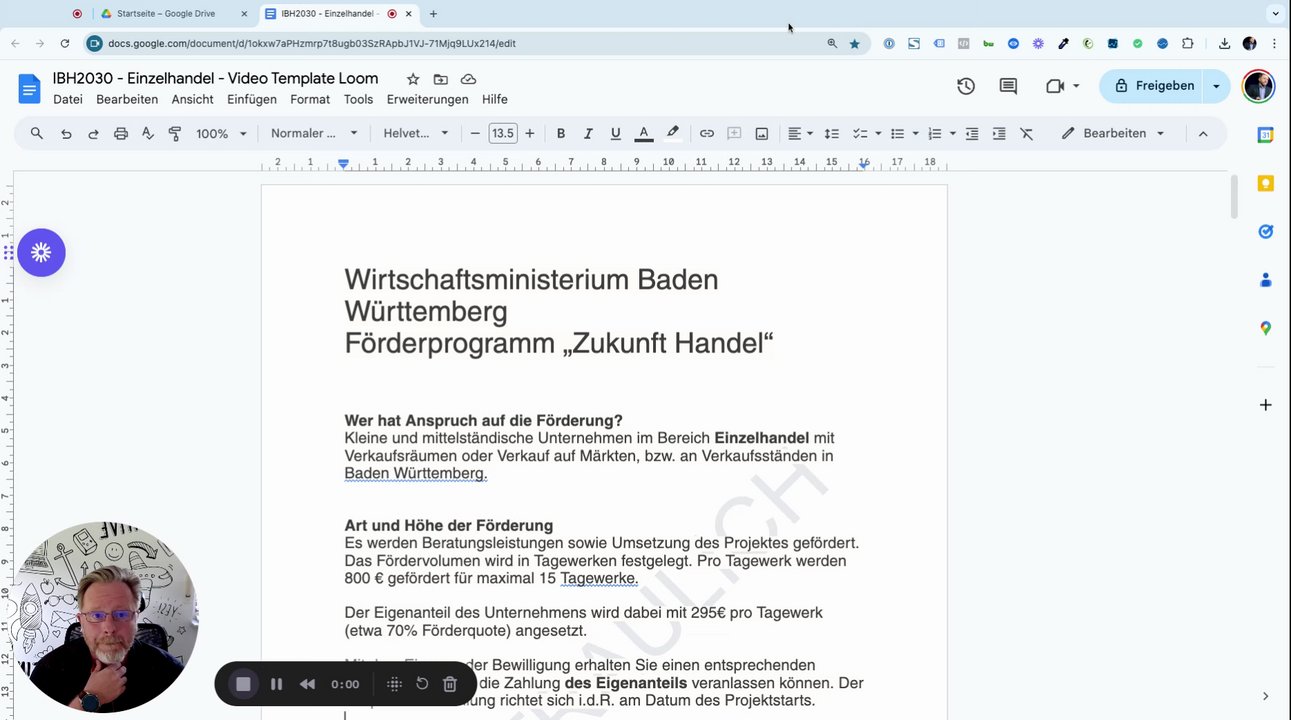Expand the bulleted list options arrow
This screenshot has height=720, width=1291.
915,133
